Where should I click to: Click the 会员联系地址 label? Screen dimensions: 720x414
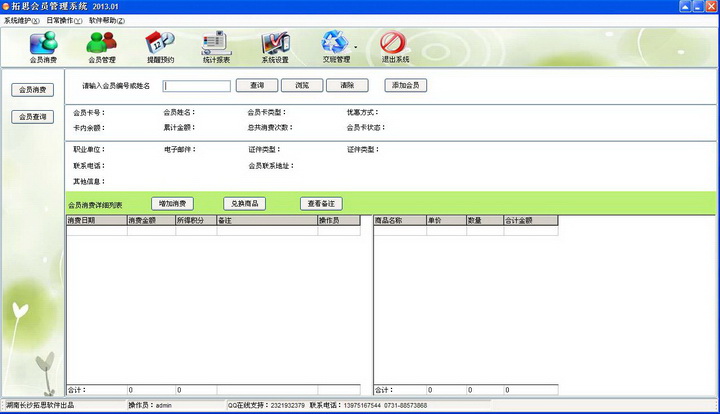[x=271, y=166]
